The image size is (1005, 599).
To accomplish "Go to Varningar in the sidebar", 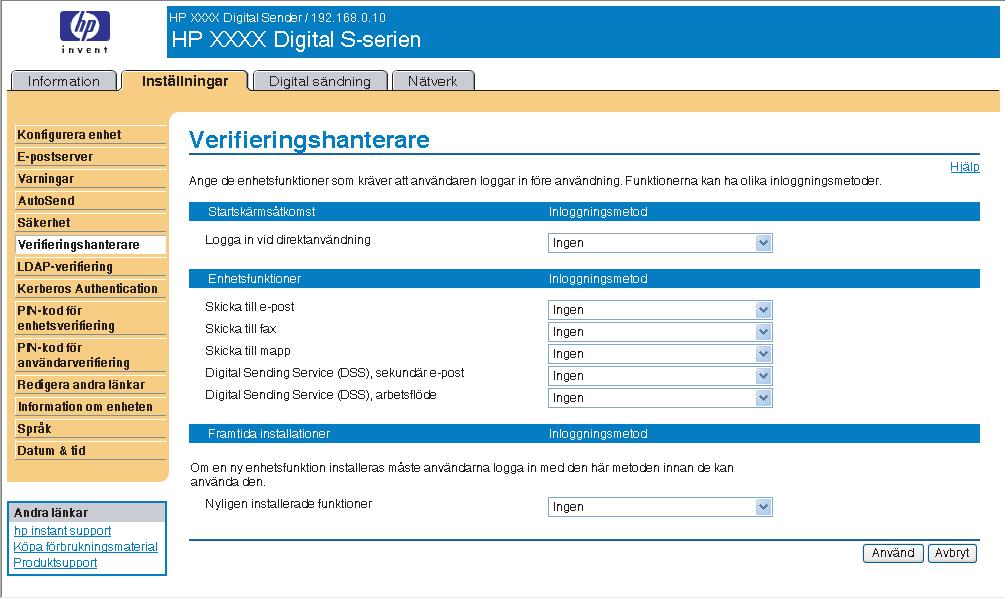I will [90, 179].
